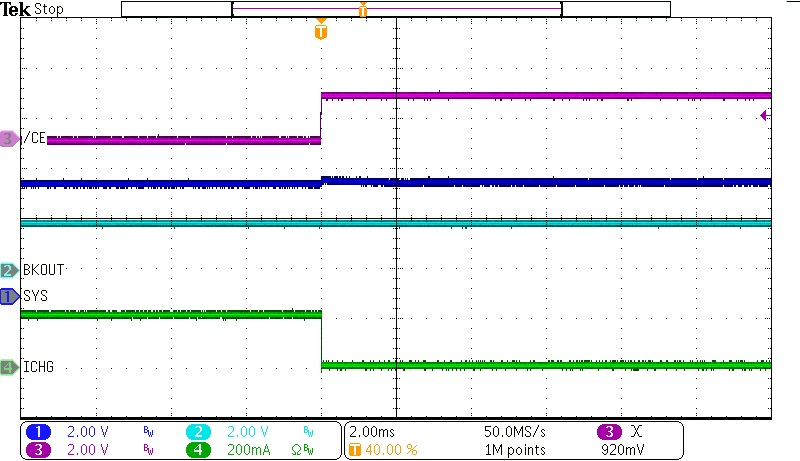800x461 pixels.
Task: Click the trigger source 3 badge
Action: click(609, 431)
